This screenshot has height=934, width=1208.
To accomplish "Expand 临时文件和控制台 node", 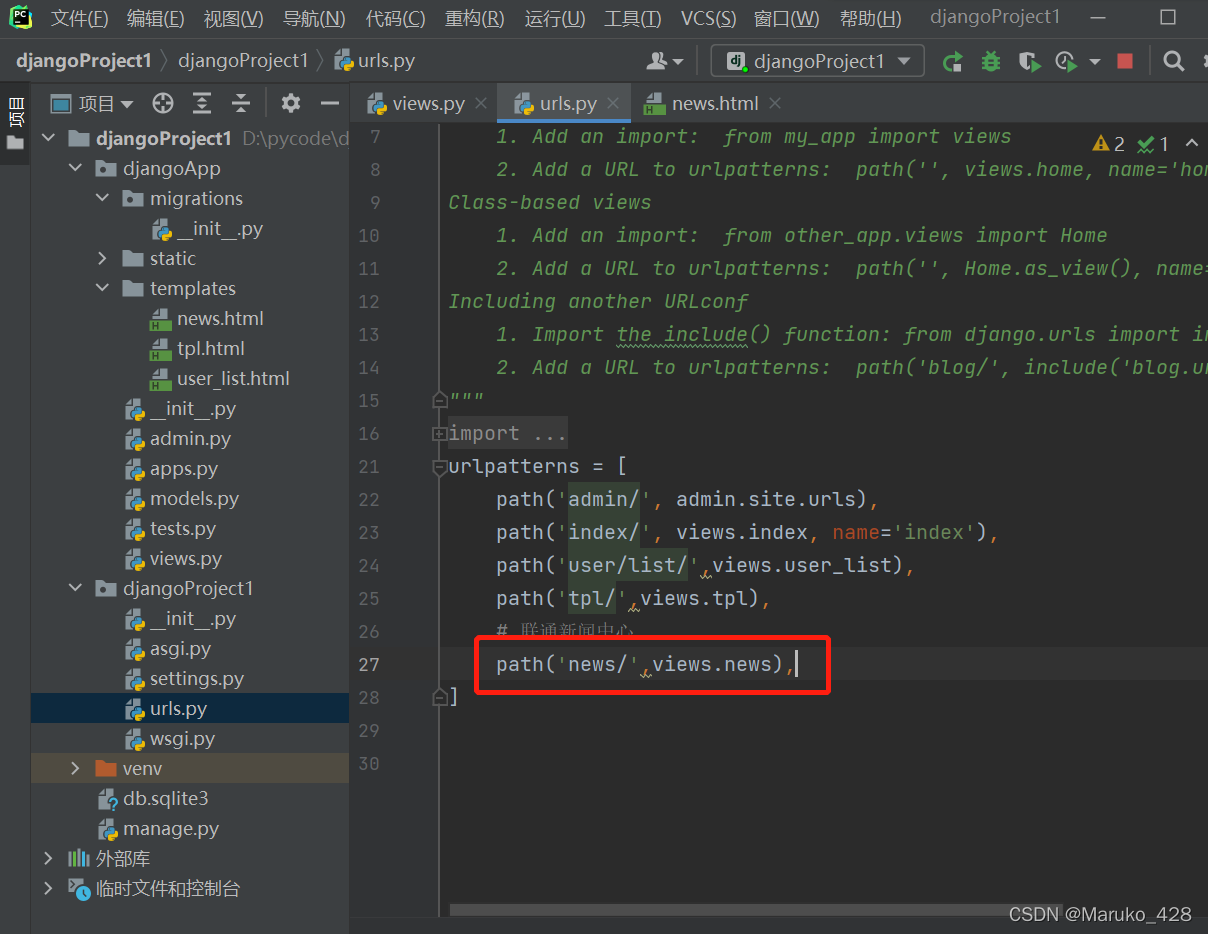I will pos(48,888).
